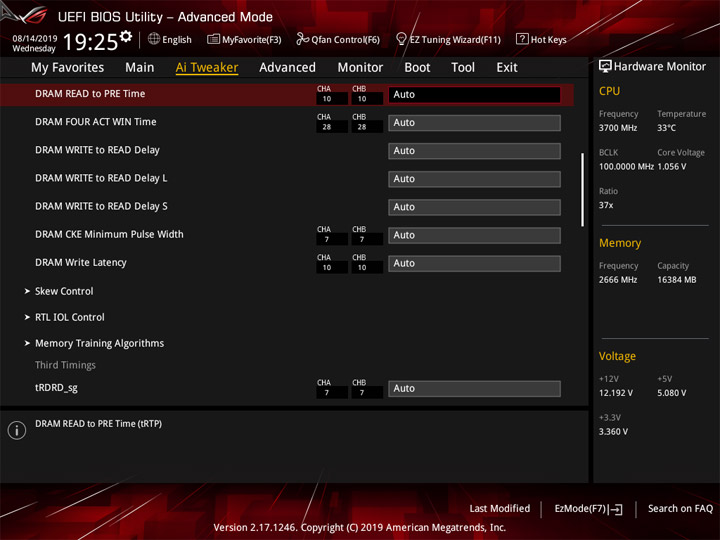The image size is (720, 540).
Task: Open DRAM WRITE to READ Delay value field
Action: point(474,151)
